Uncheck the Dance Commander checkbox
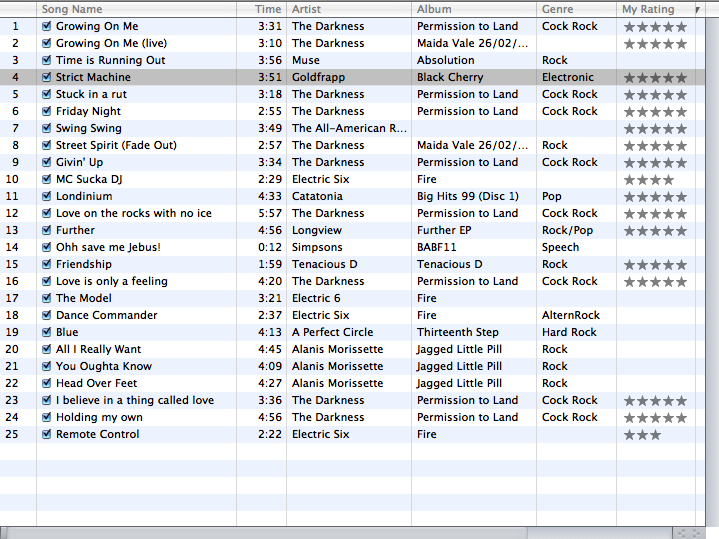719x539 pixels. pyautogui.click(x=46, y=315)
